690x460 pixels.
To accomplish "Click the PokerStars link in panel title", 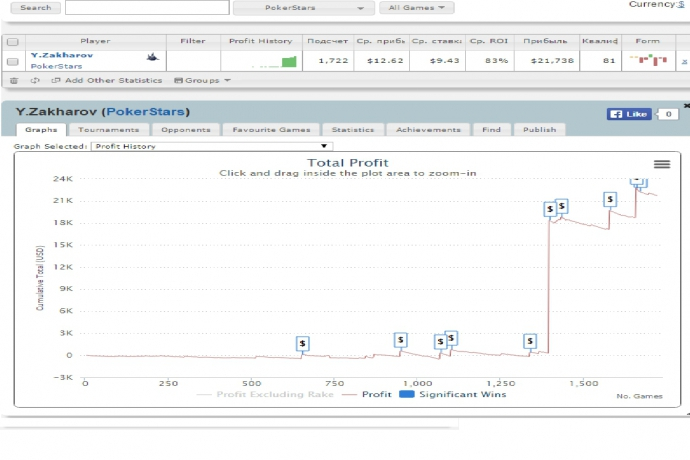I will [146, 112].
